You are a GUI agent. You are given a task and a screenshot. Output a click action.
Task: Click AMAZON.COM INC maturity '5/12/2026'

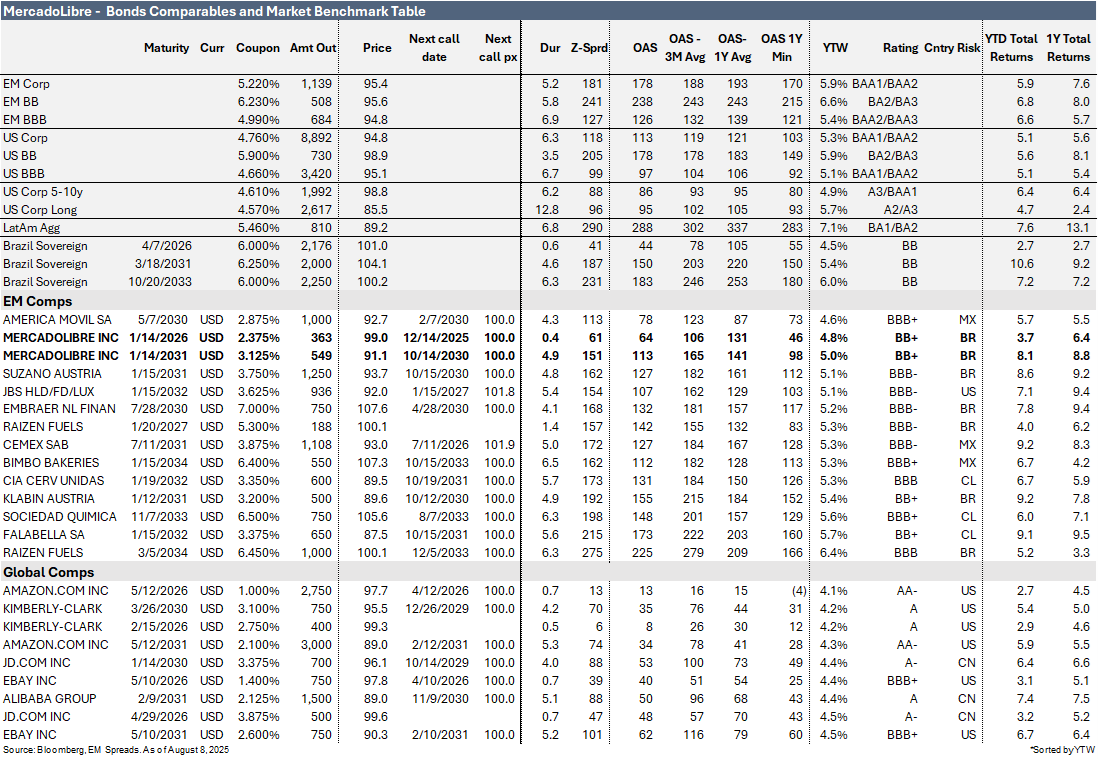tap(159, 591)
